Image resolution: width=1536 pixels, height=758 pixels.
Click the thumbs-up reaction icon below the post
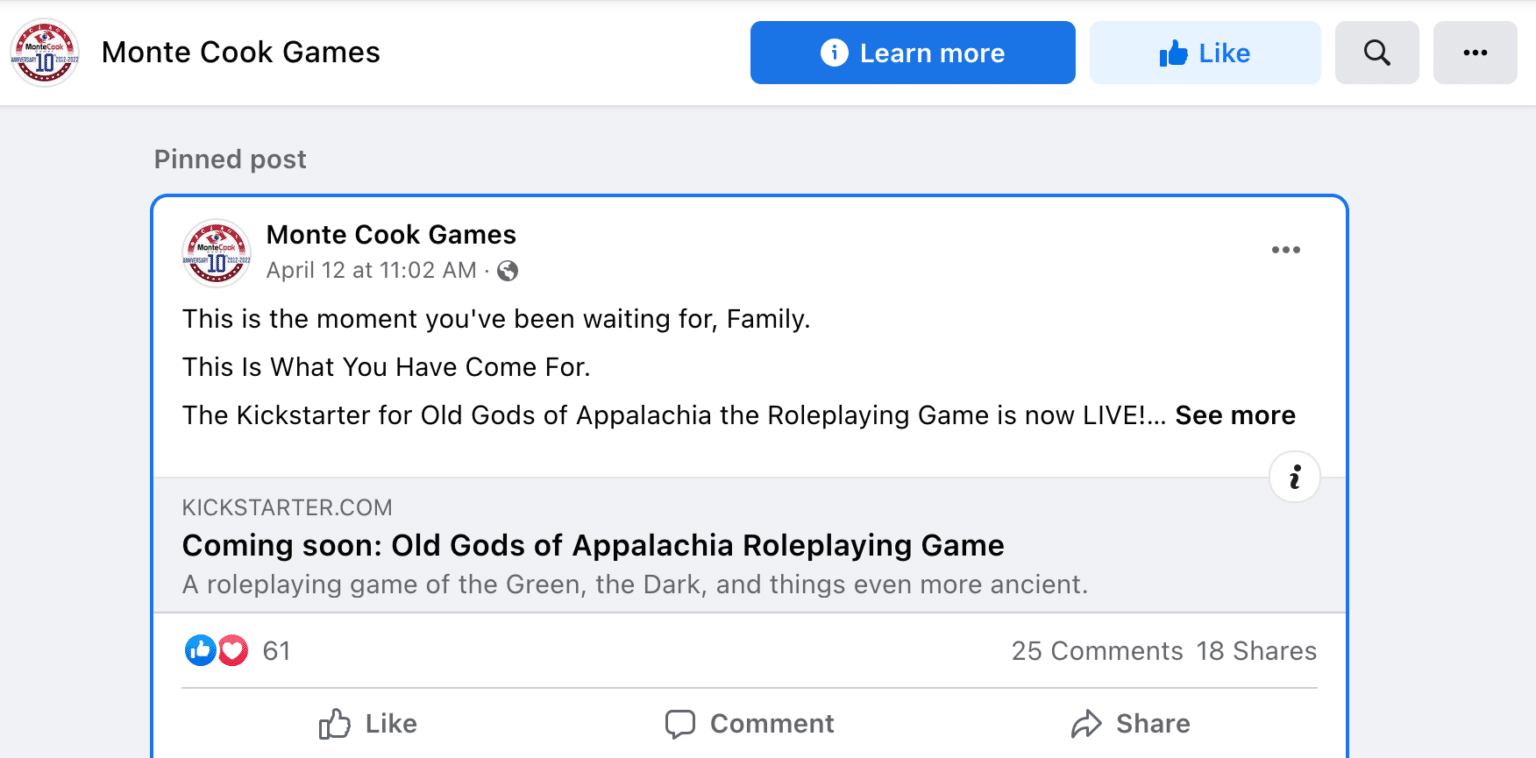[200, 650]
